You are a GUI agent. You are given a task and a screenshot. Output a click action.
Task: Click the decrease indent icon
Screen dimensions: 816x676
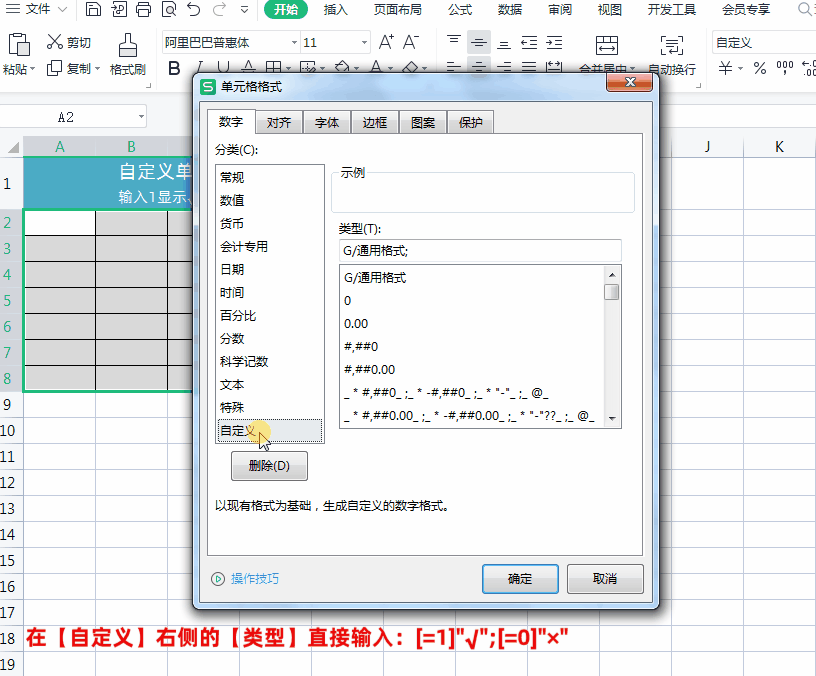point(529,42)
